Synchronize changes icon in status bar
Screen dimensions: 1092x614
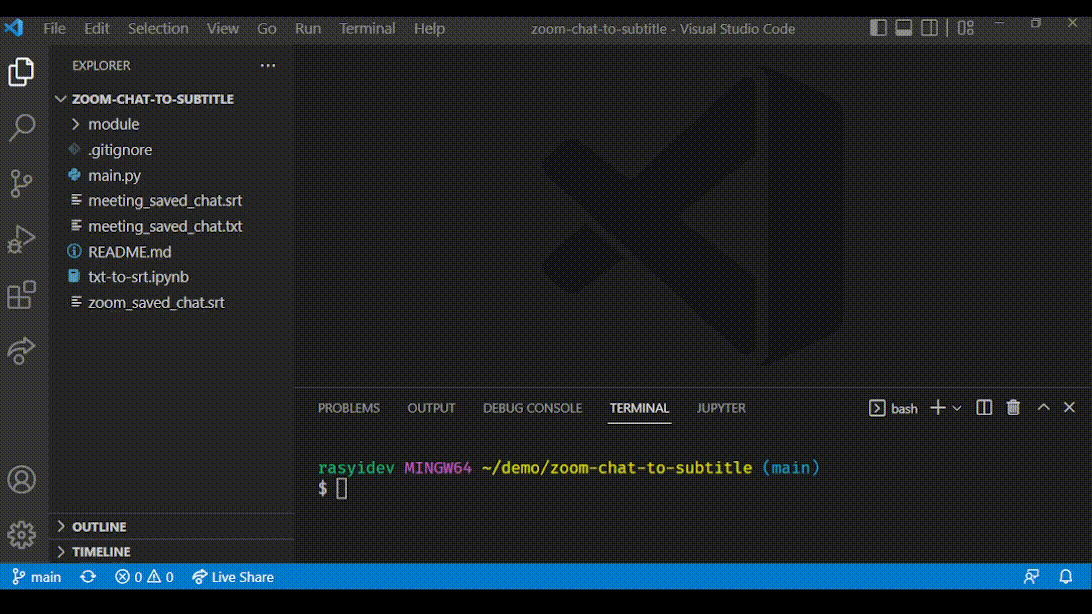[88, 577]
